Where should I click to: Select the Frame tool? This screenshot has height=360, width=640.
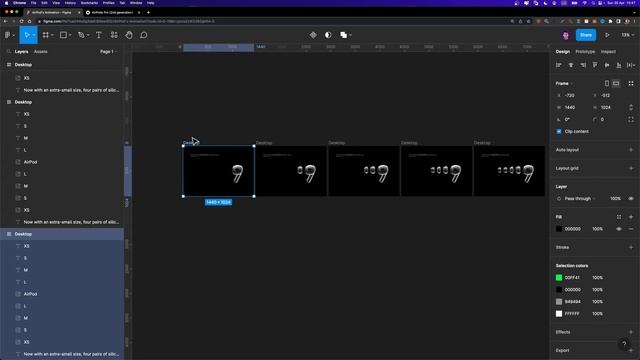[x=45, y=35]
